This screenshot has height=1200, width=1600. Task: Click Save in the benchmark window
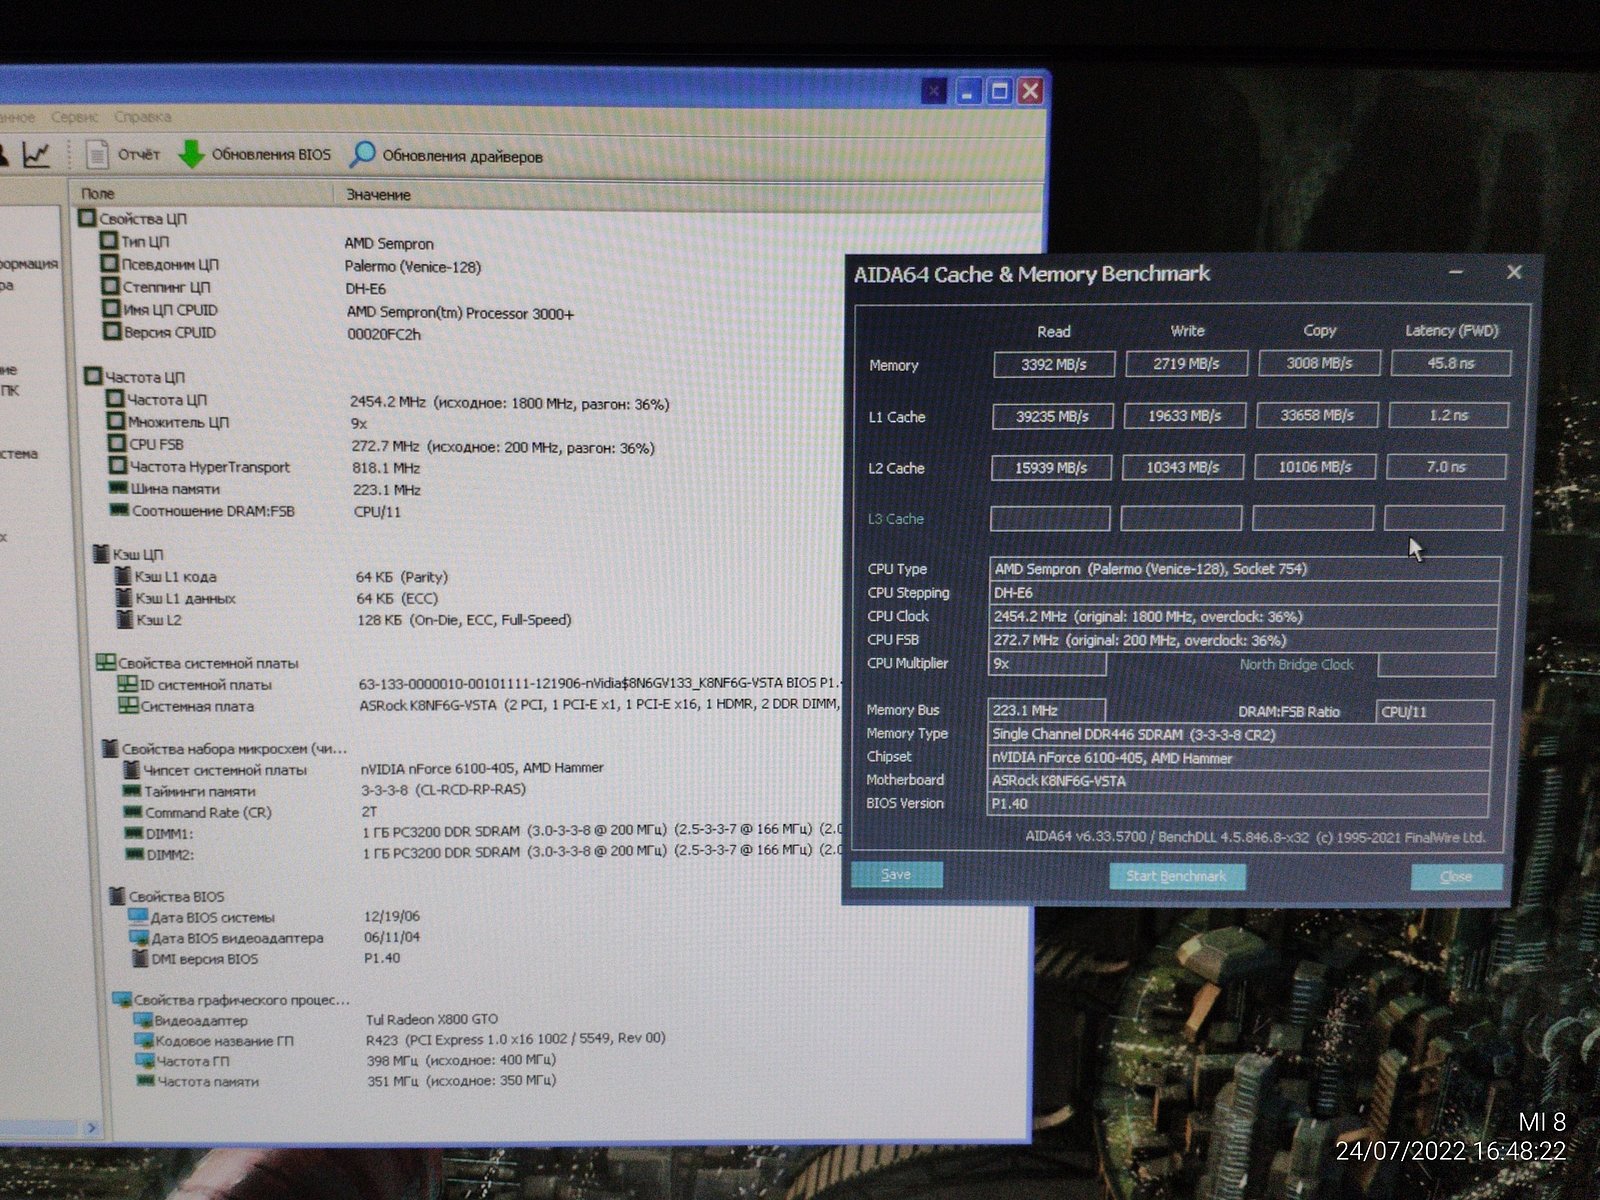(896, 875)
